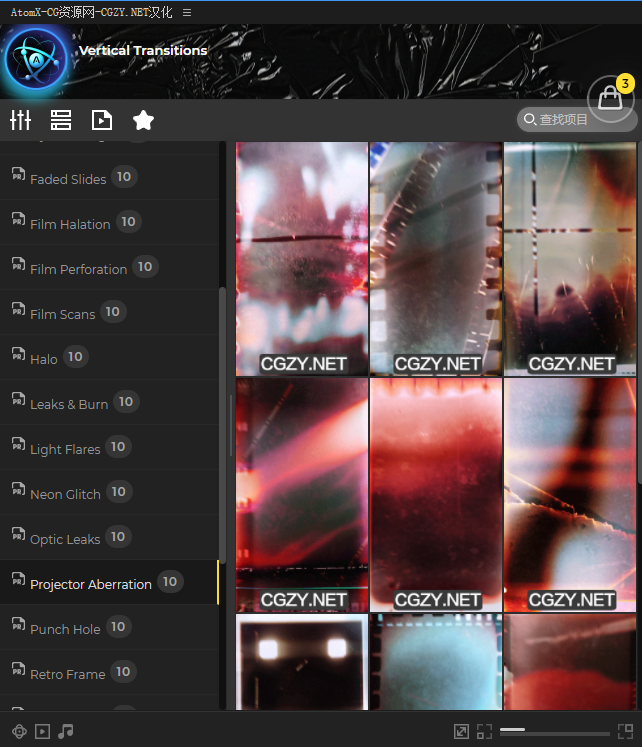Click the preset icon beside Film Halation
The width and height of the screenshot is (642, 747).
[19, 219]
